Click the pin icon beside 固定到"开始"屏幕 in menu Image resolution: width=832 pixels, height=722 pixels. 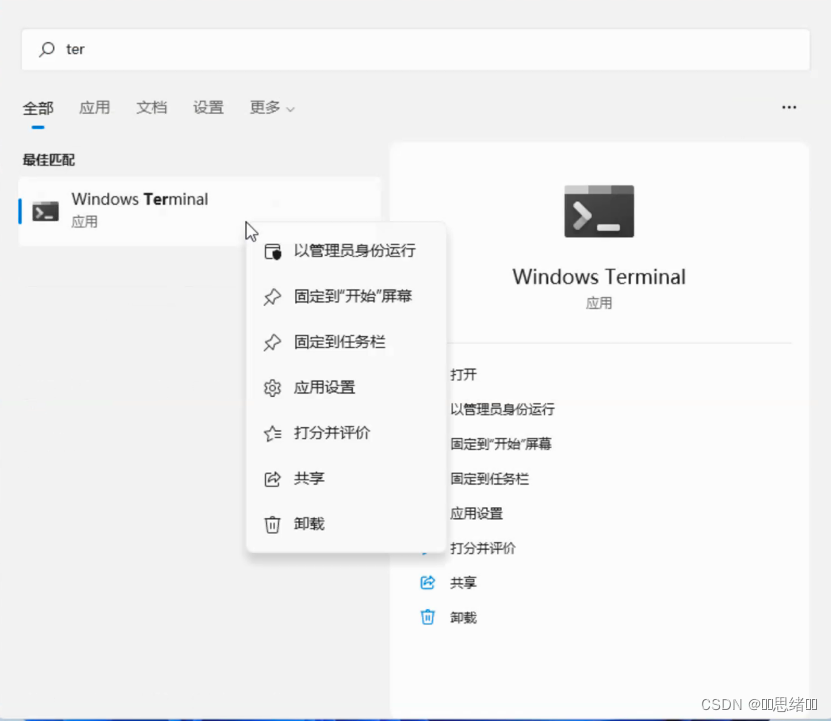272,297
